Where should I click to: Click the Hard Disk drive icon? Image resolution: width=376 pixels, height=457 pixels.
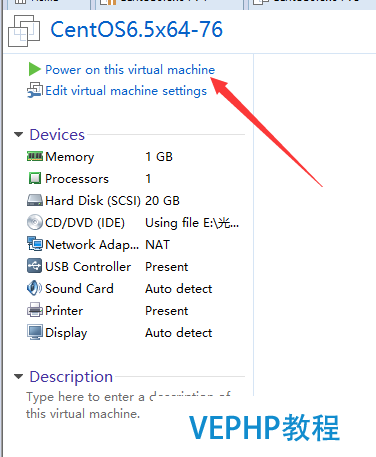point(35,201)
